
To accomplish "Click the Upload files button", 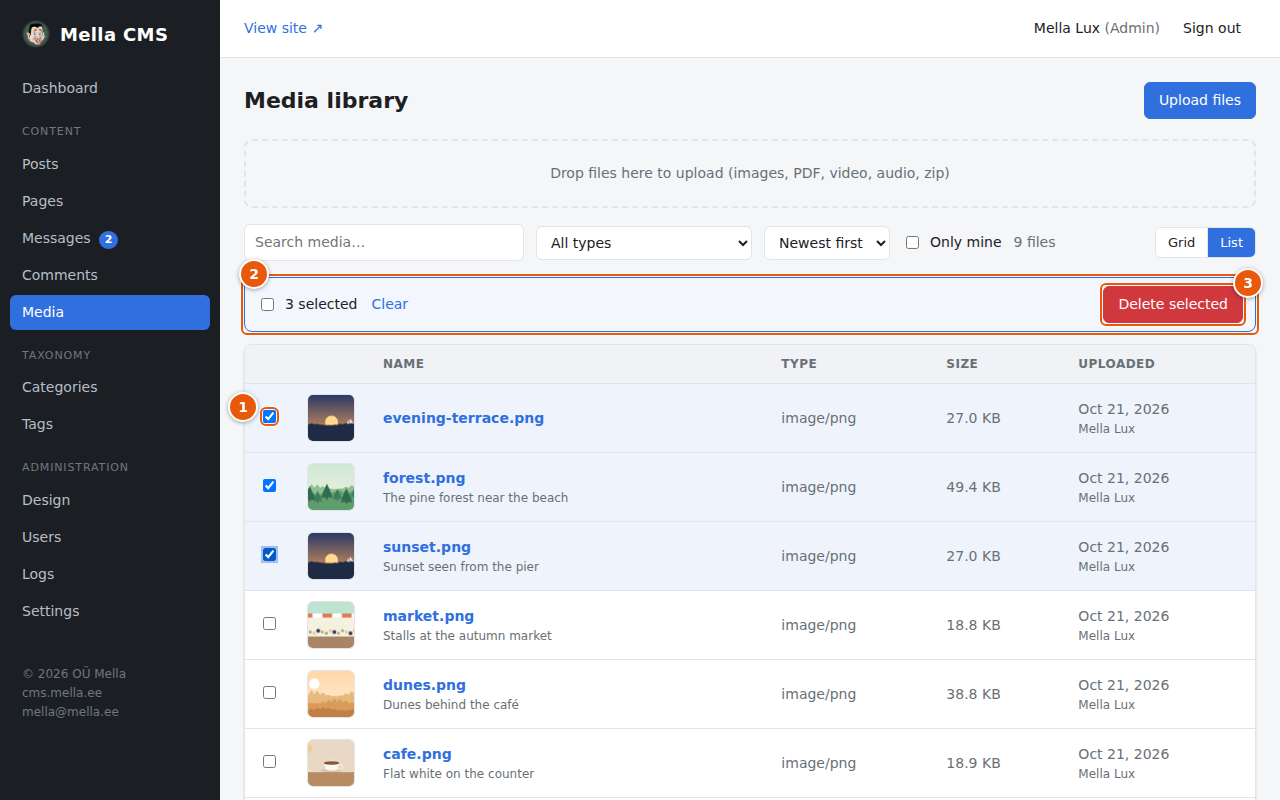I will (1200, 100).
